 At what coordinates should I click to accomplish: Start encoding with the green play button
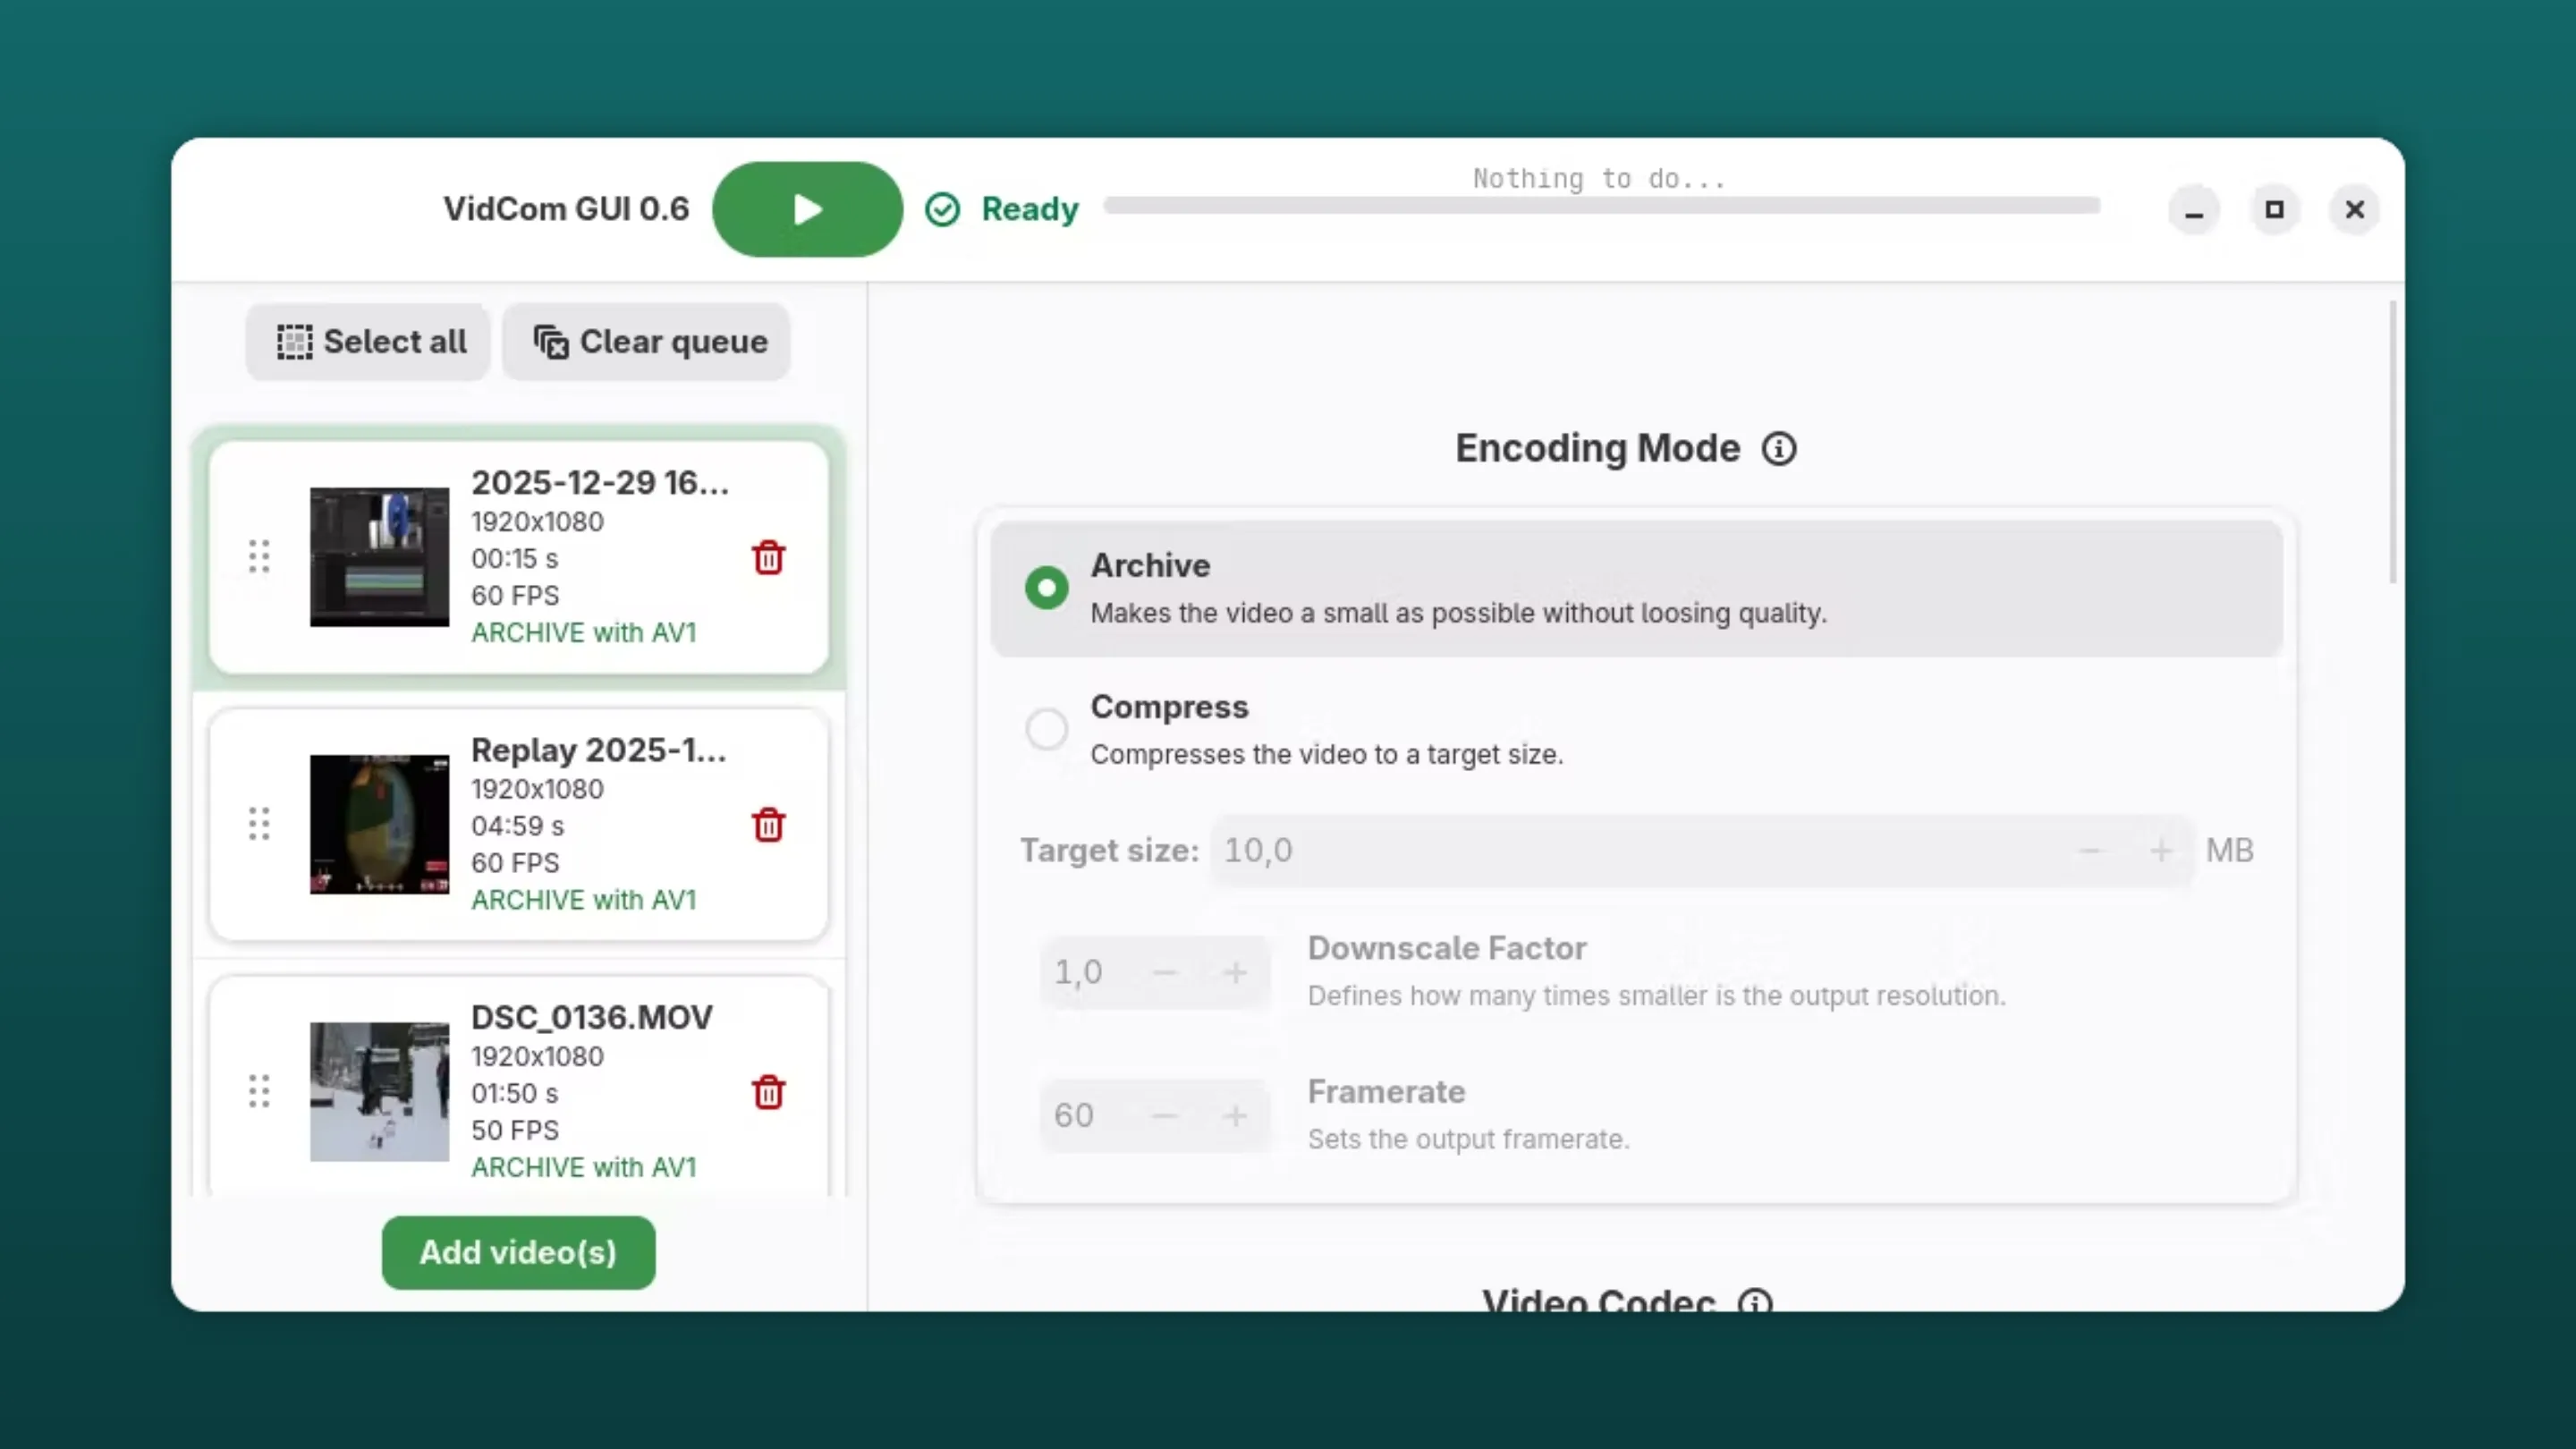[x=807, y=209]
